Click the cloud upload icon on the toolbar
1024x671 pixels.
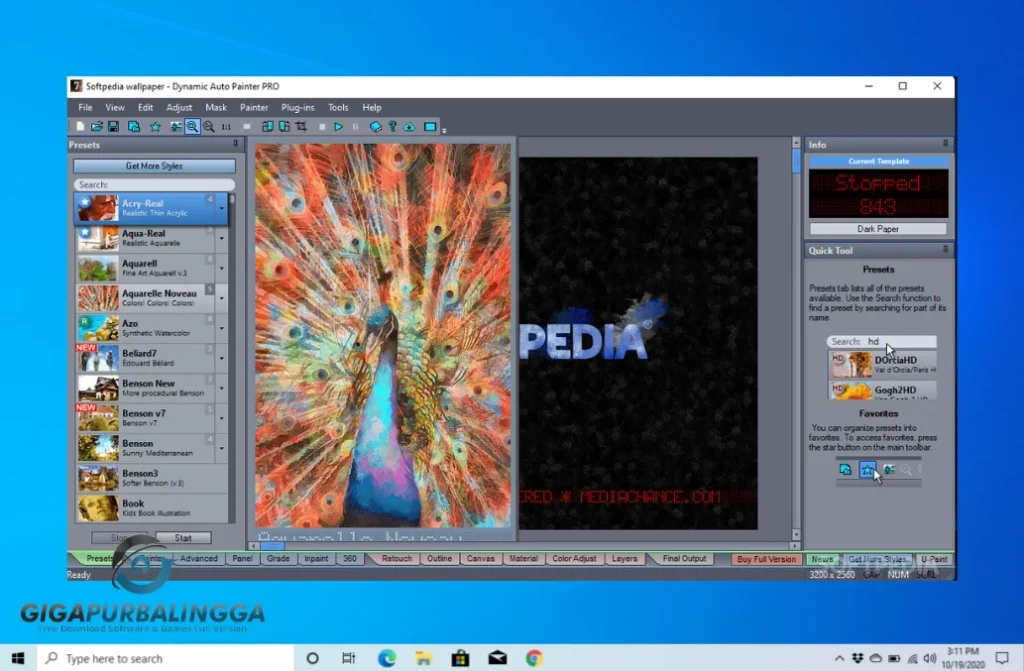409,126
